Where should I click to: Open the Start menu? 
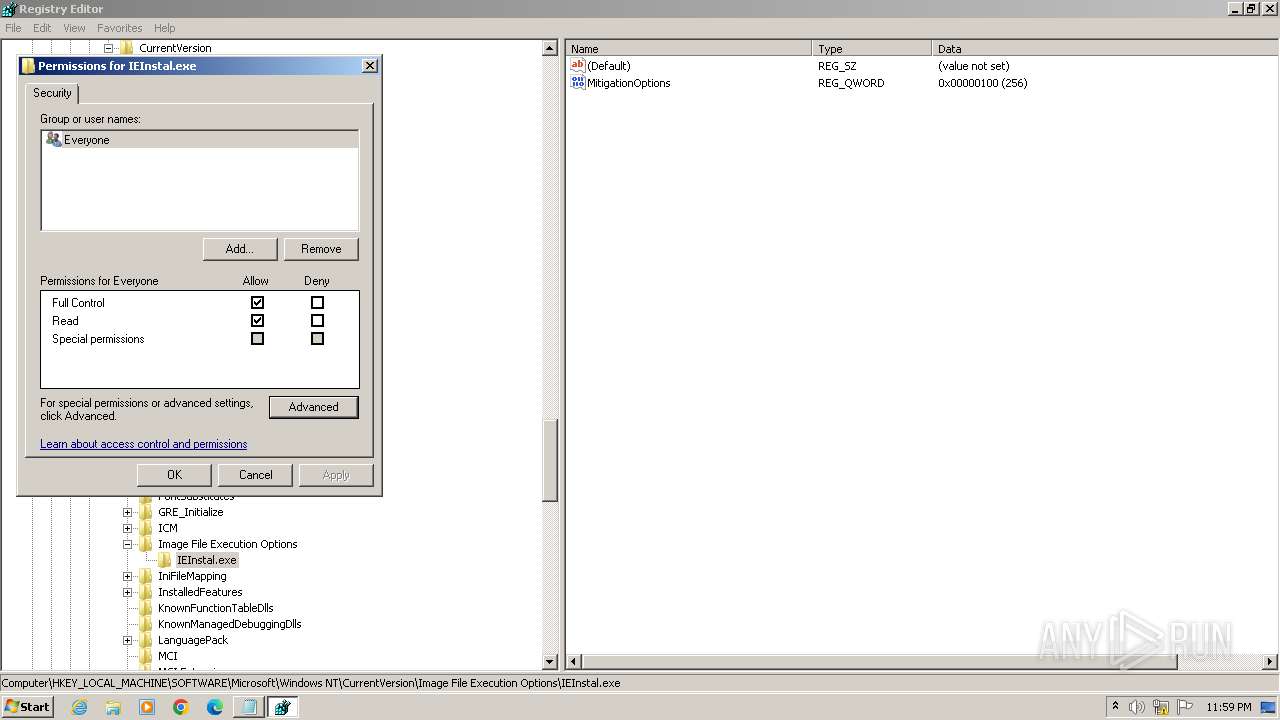[x=27, y=707]
